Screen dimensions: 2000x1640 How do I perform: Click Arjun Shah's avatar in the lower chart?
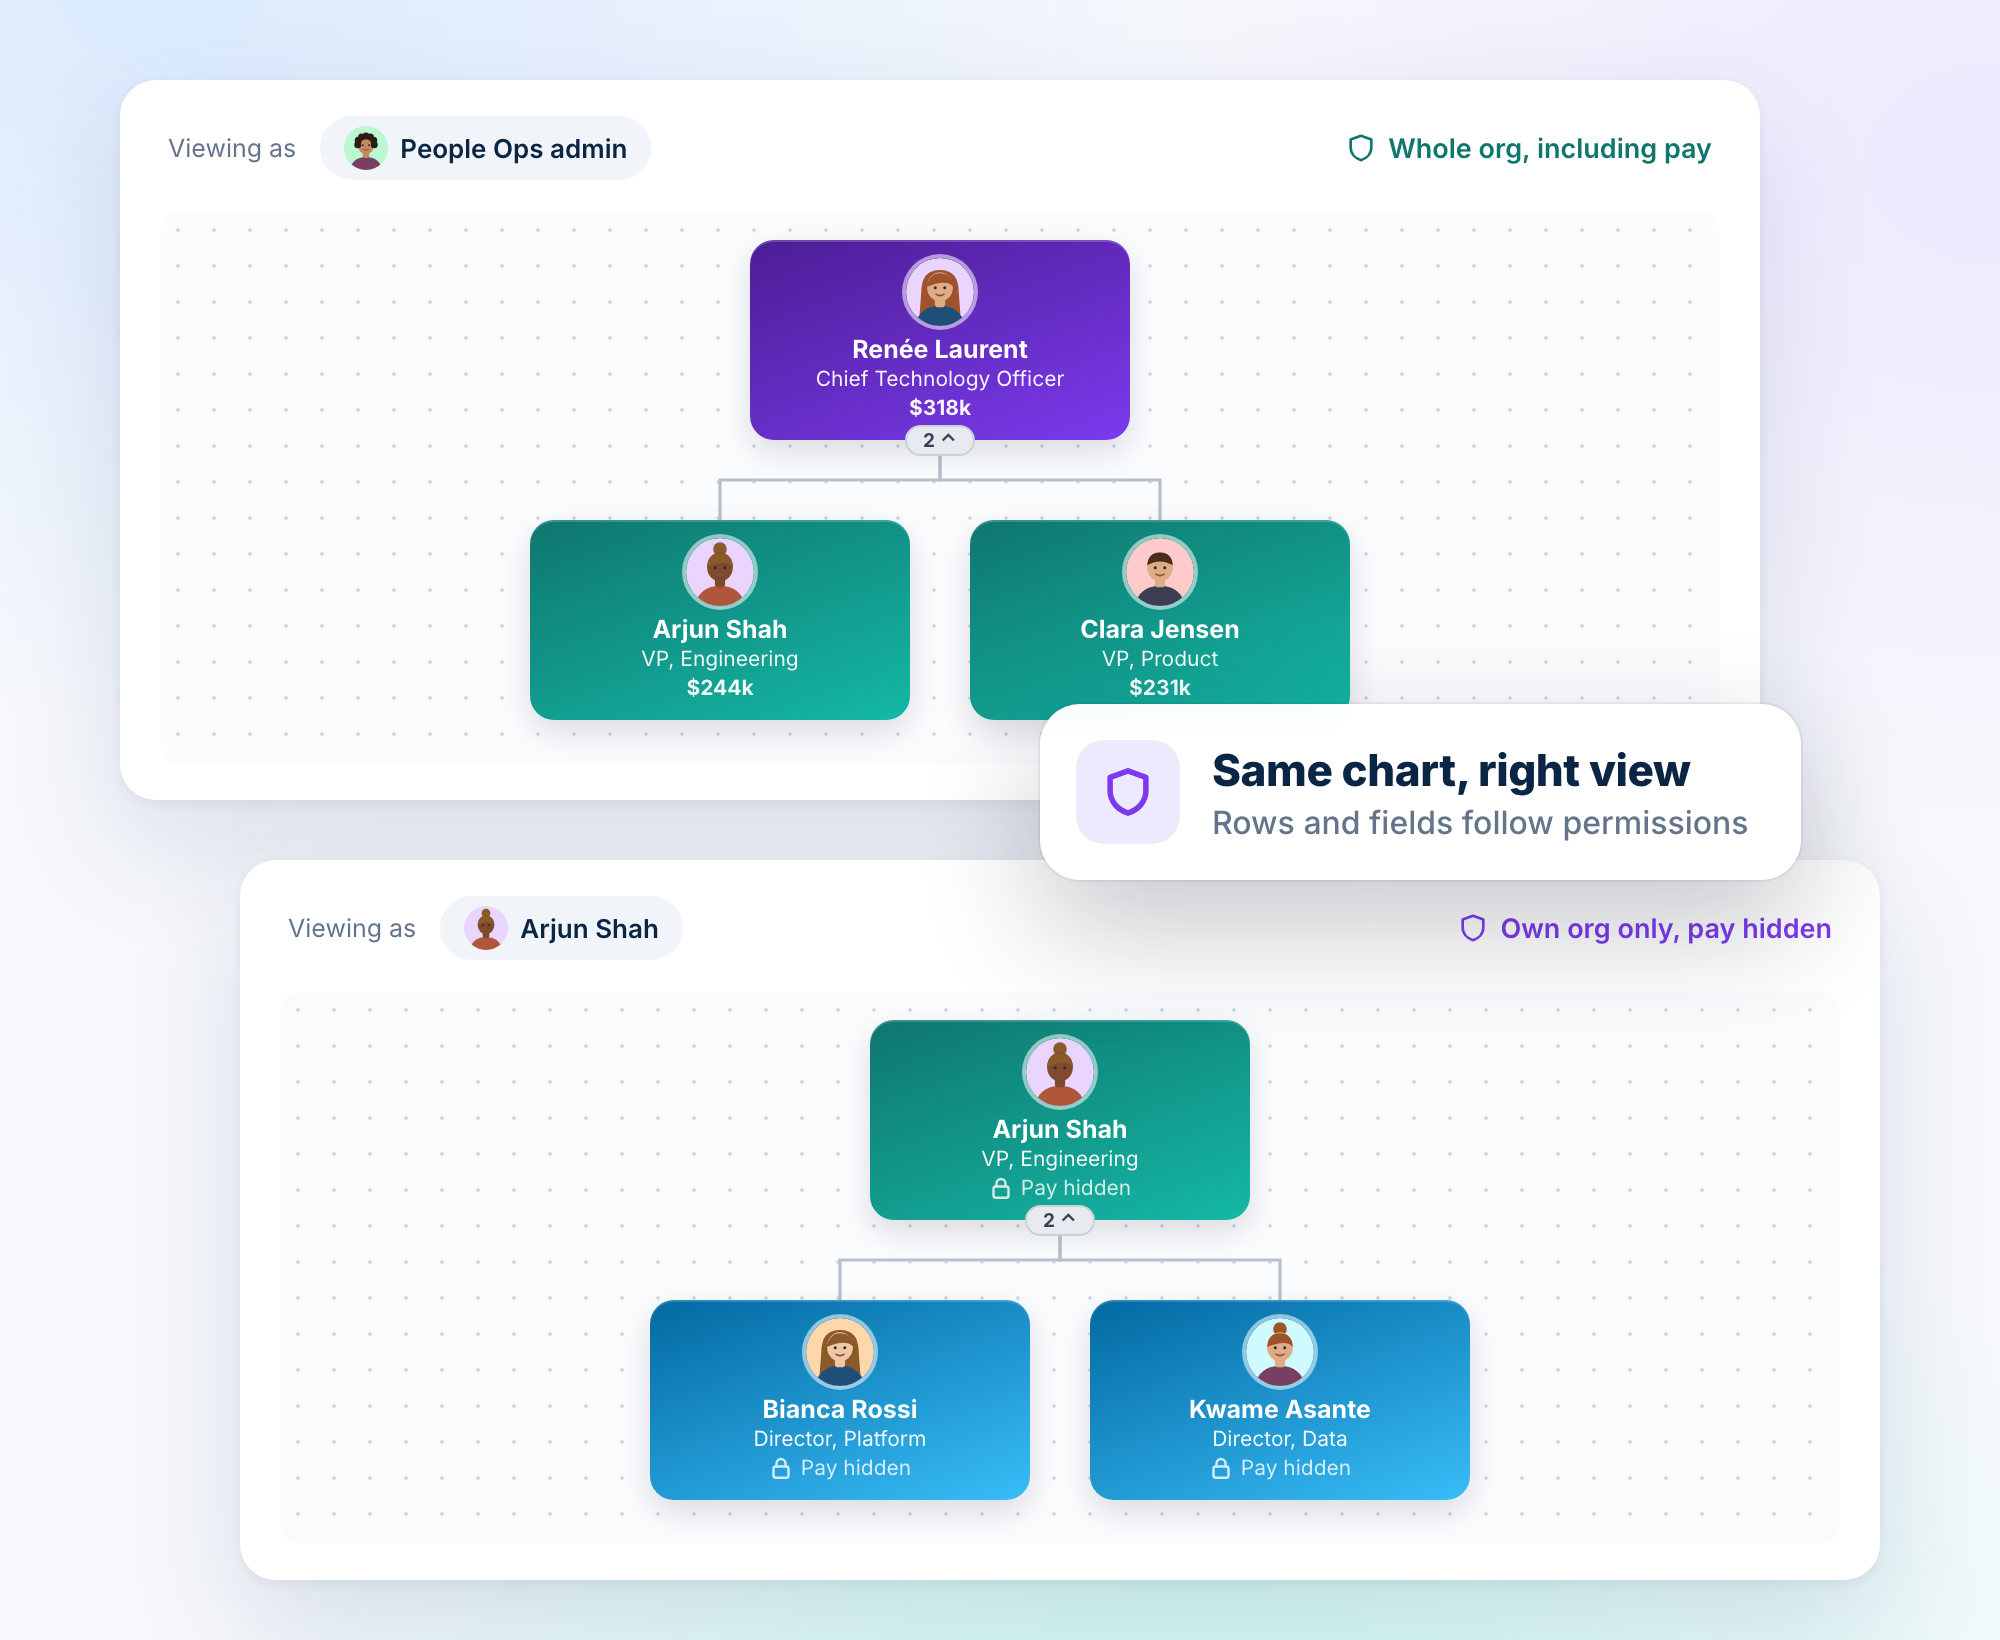click(1060, 1072)
